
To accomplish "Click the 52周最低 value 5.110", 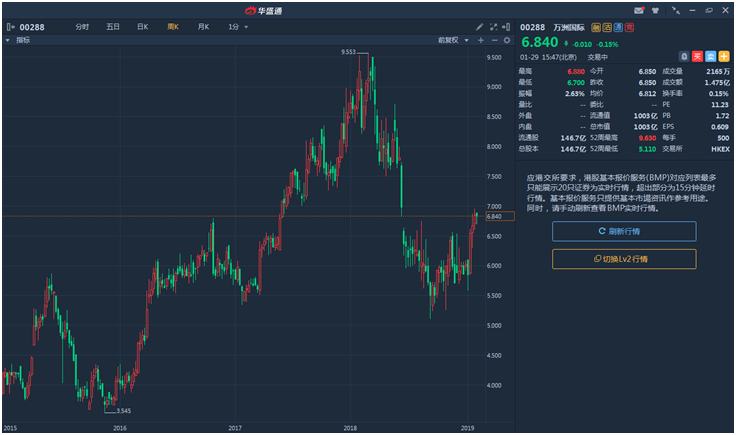I will [x=647, y=149].
